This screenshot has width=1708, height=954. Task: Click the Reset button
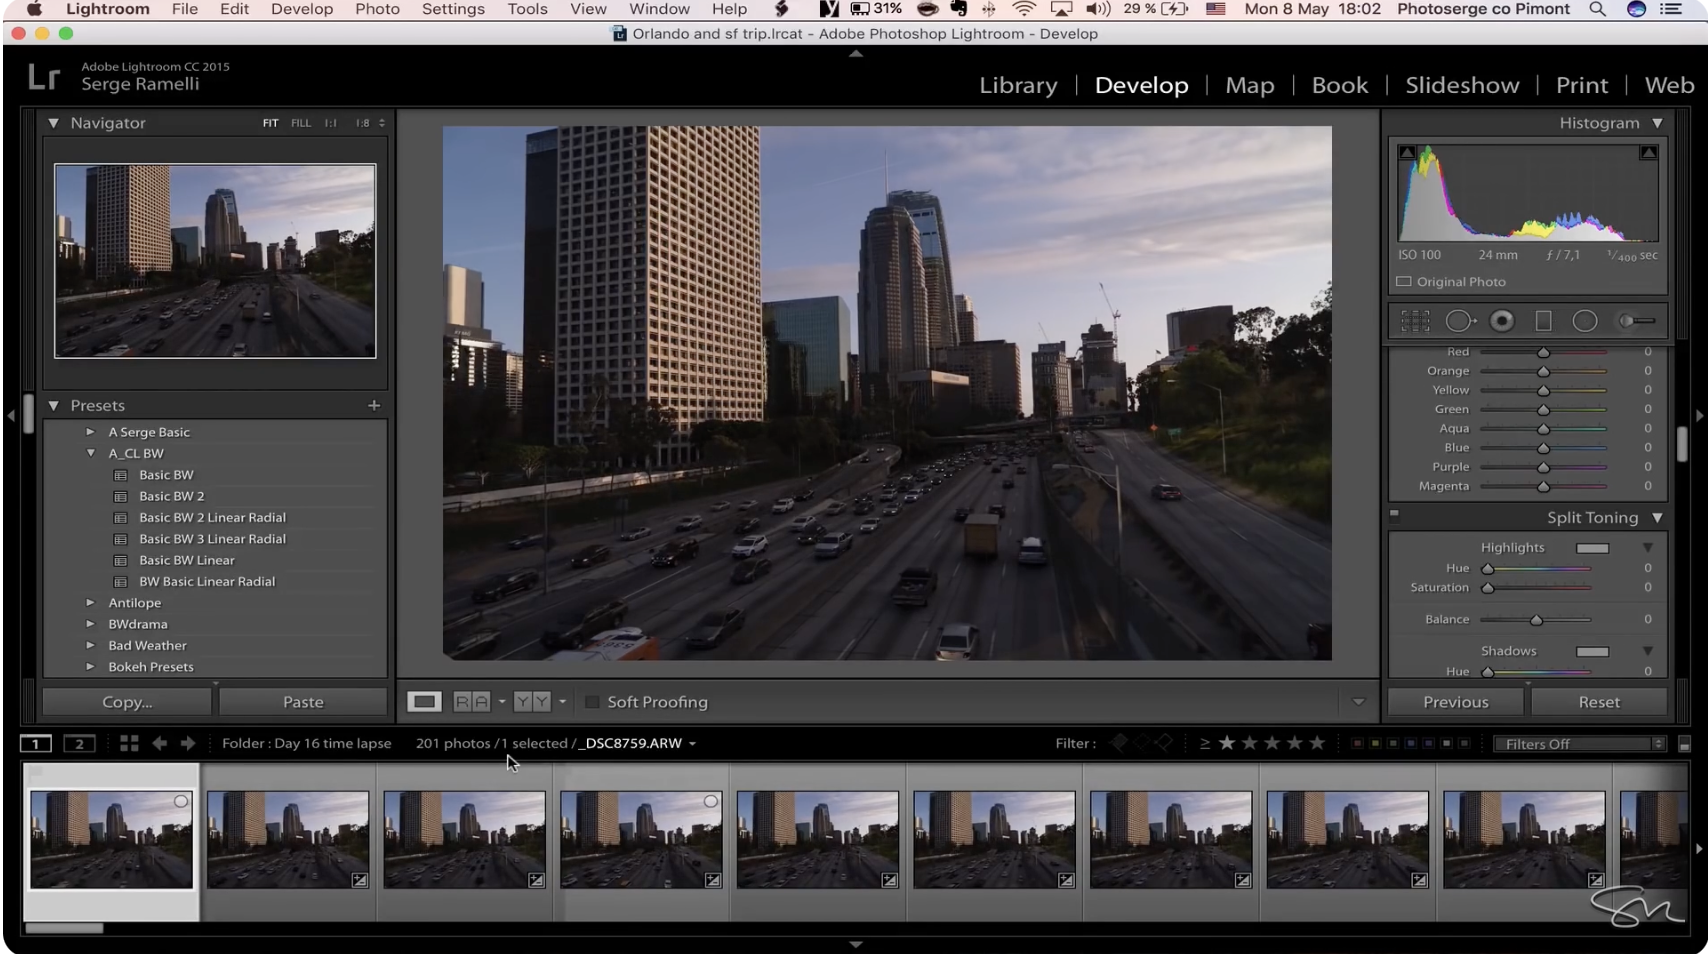click(1598, 702)
